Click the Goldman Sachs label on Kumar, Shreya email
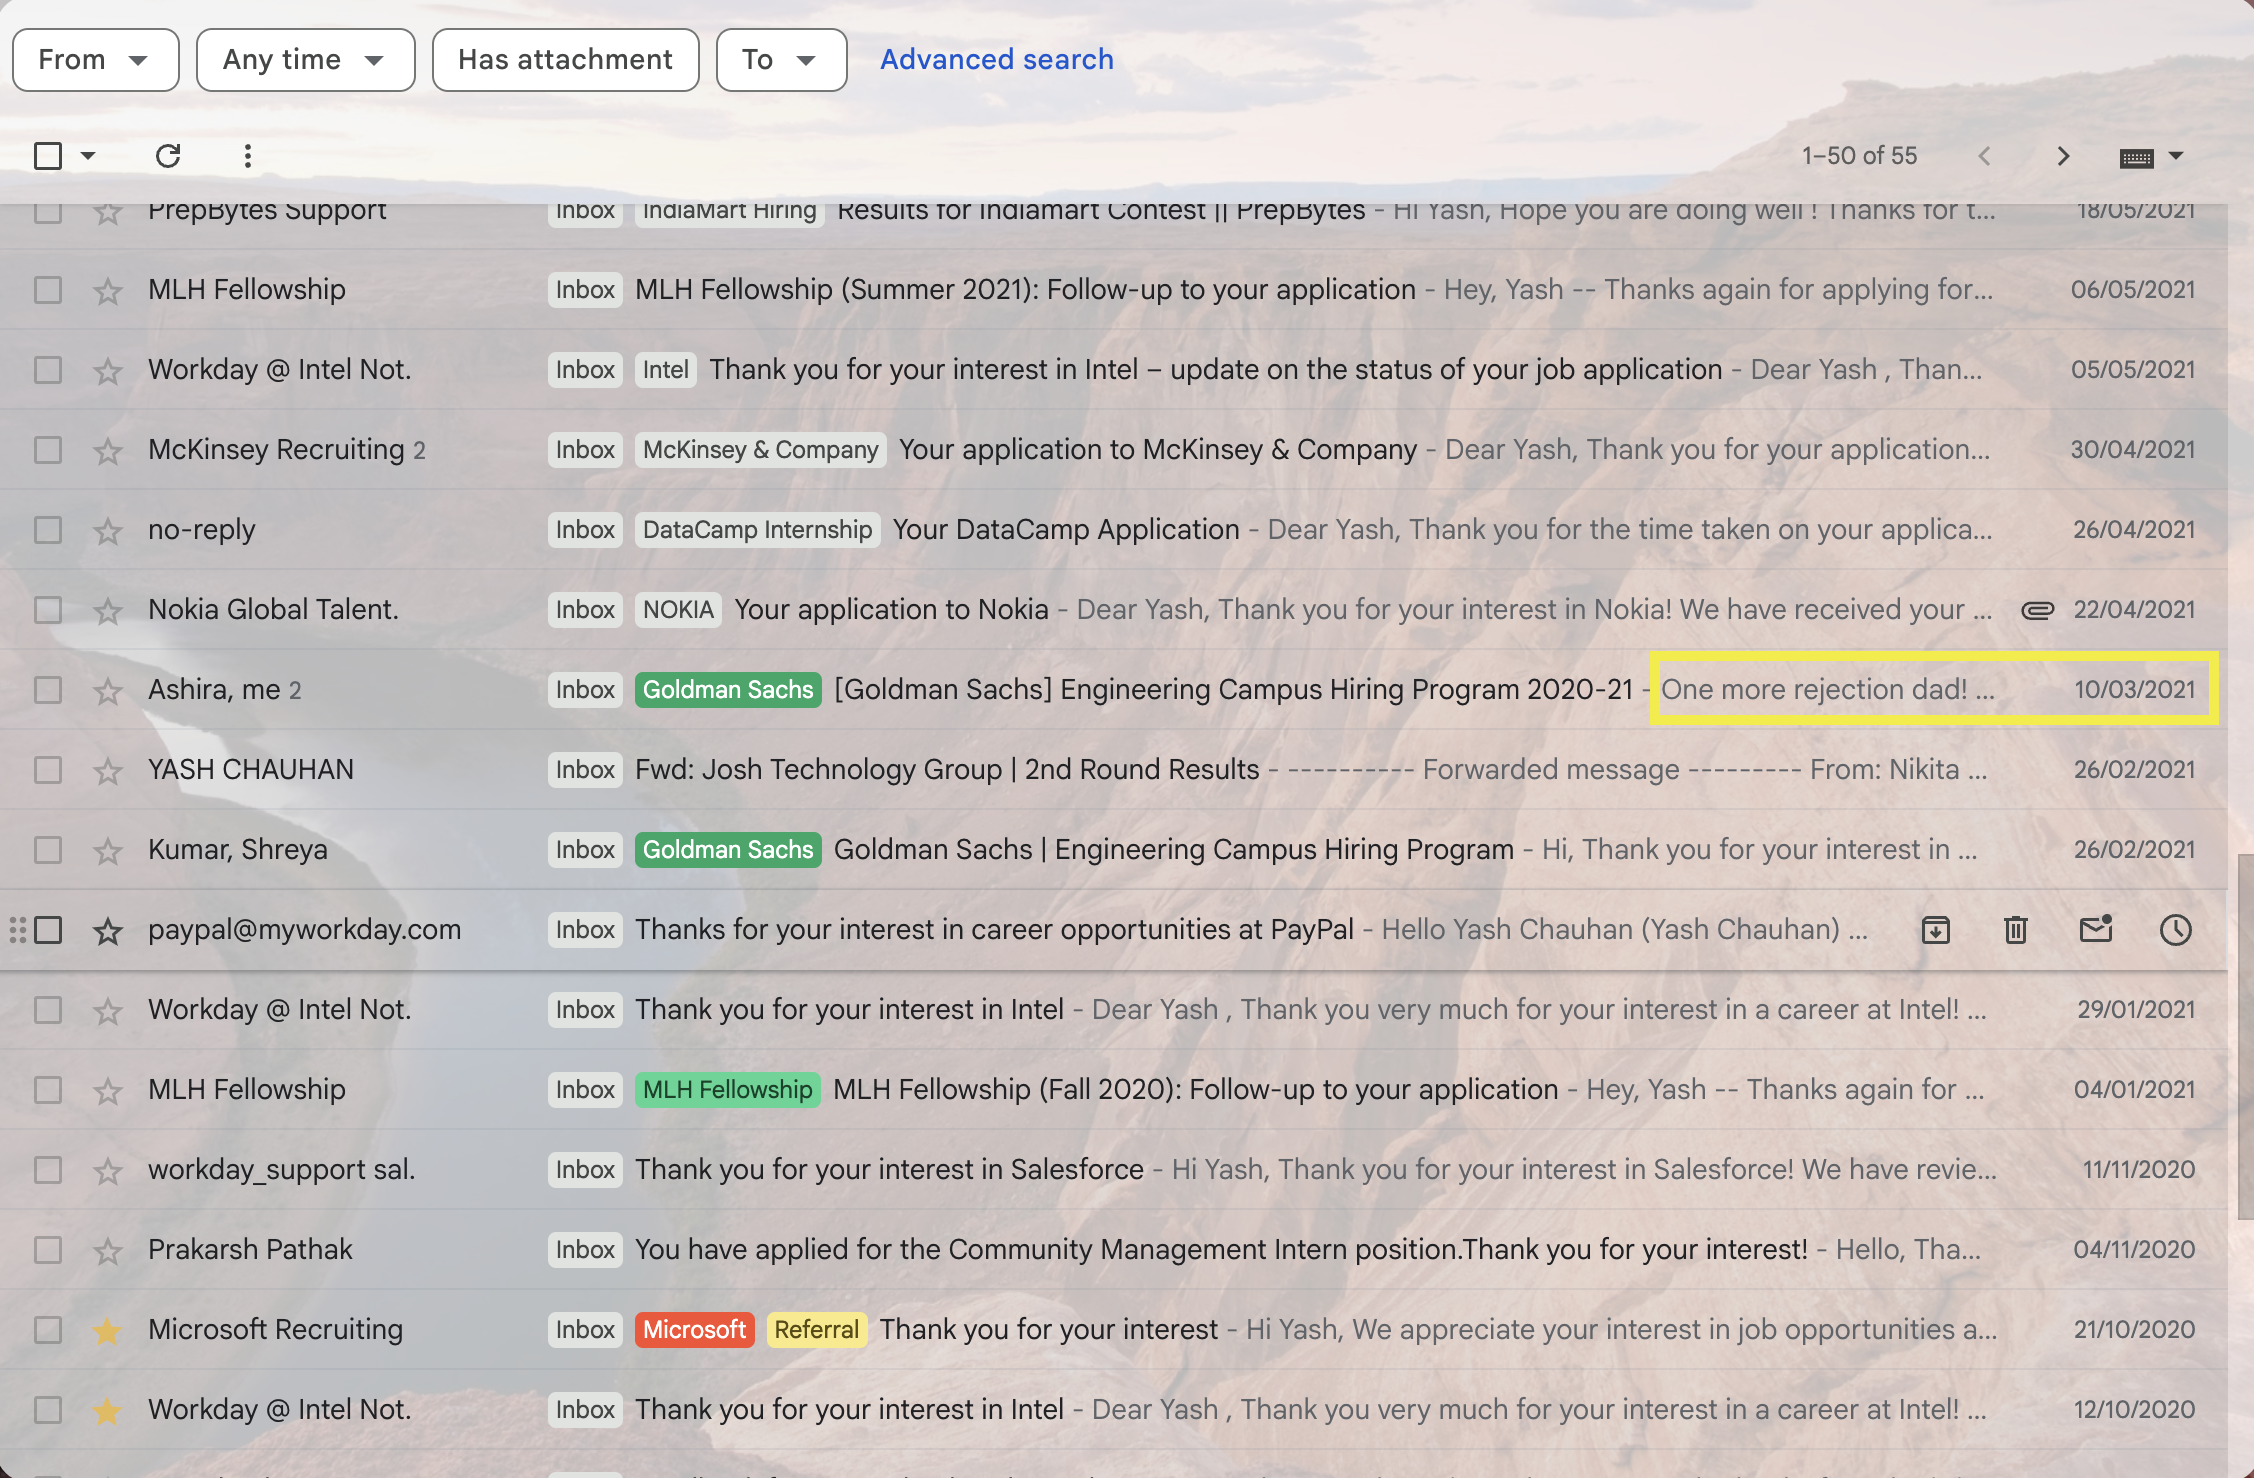This screenshot has height=1478, width=2254. (x=728, y=850)
